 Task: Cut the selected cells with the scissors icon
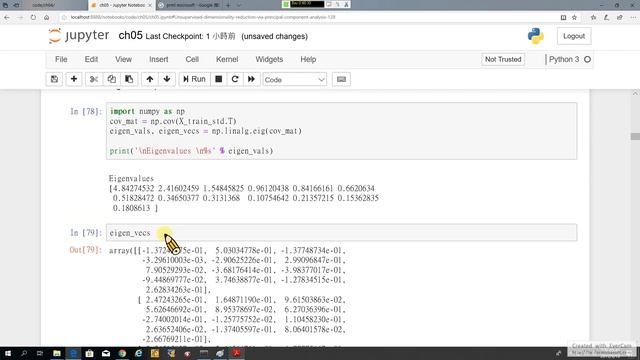point(94,79)
